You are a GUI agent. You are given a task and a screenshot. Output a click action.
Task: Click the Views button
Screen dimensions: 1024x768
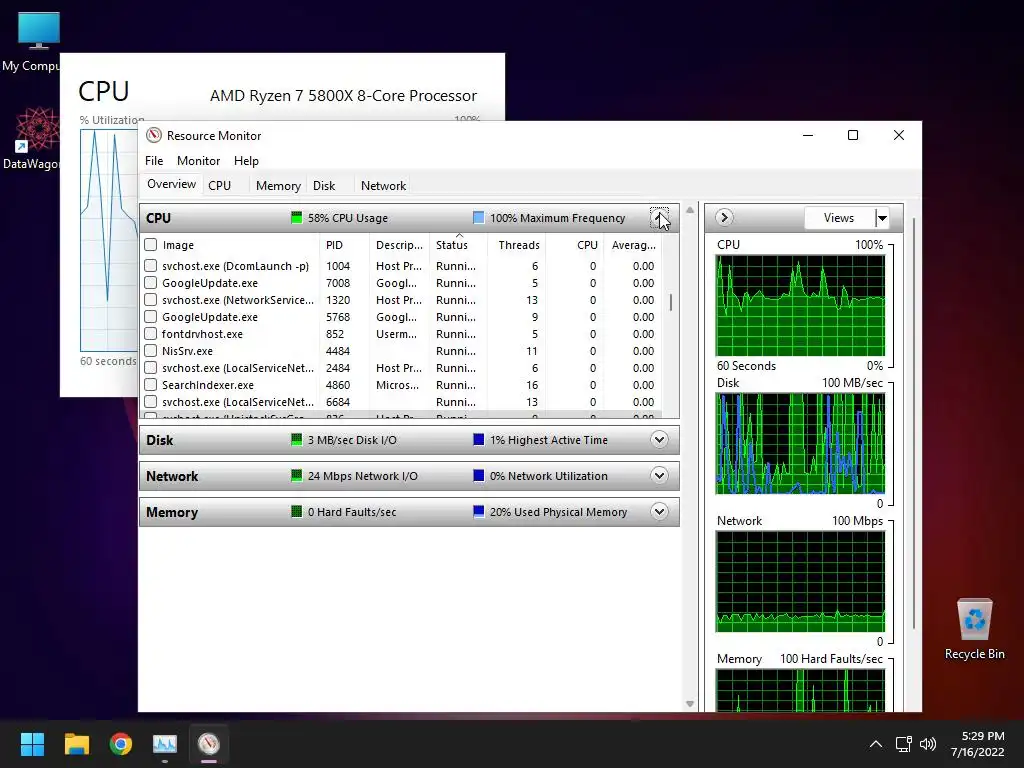click(x=839, y=217)
